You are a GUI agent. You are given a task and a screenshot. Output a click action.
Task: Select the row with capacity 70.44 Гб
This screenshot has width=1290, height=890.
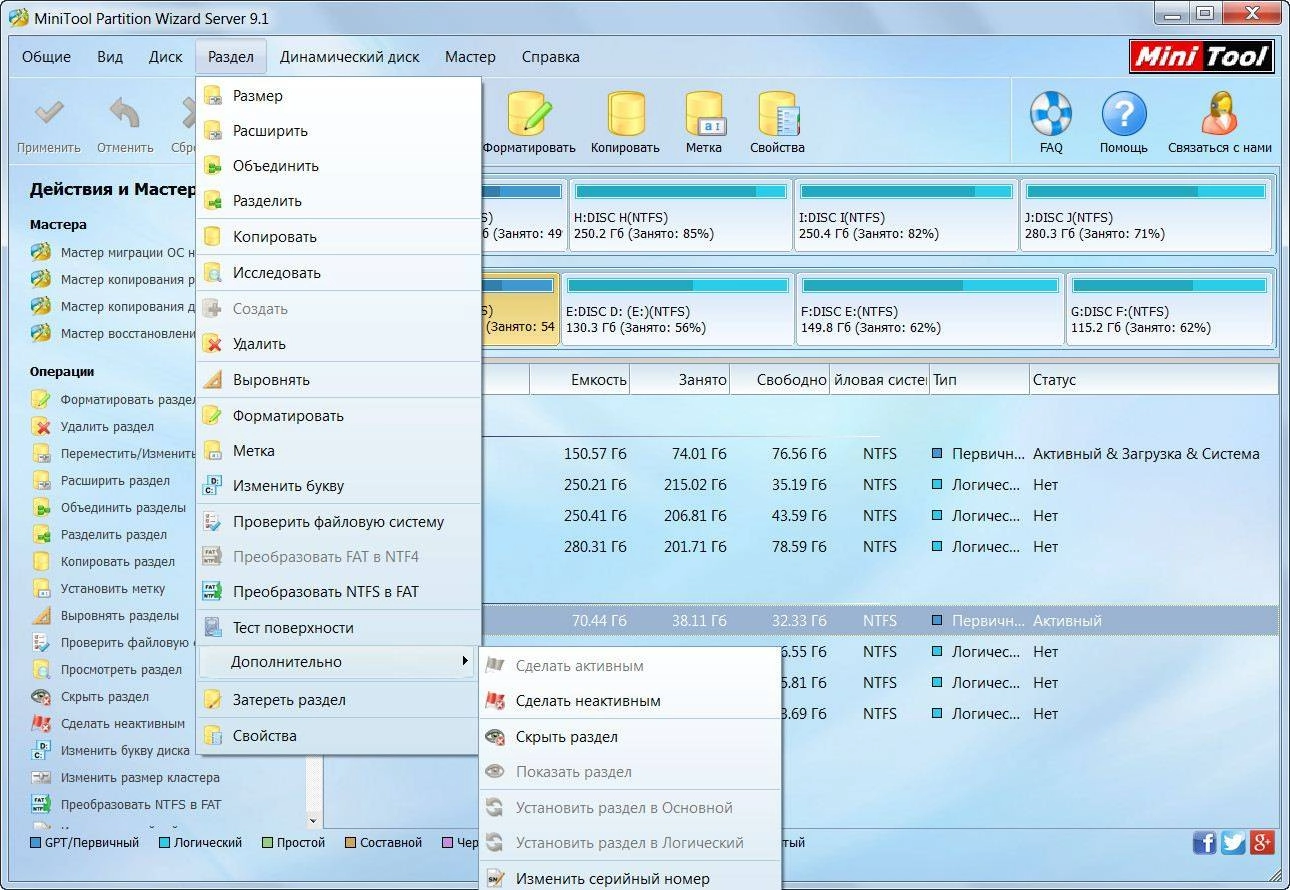[879, 620]
